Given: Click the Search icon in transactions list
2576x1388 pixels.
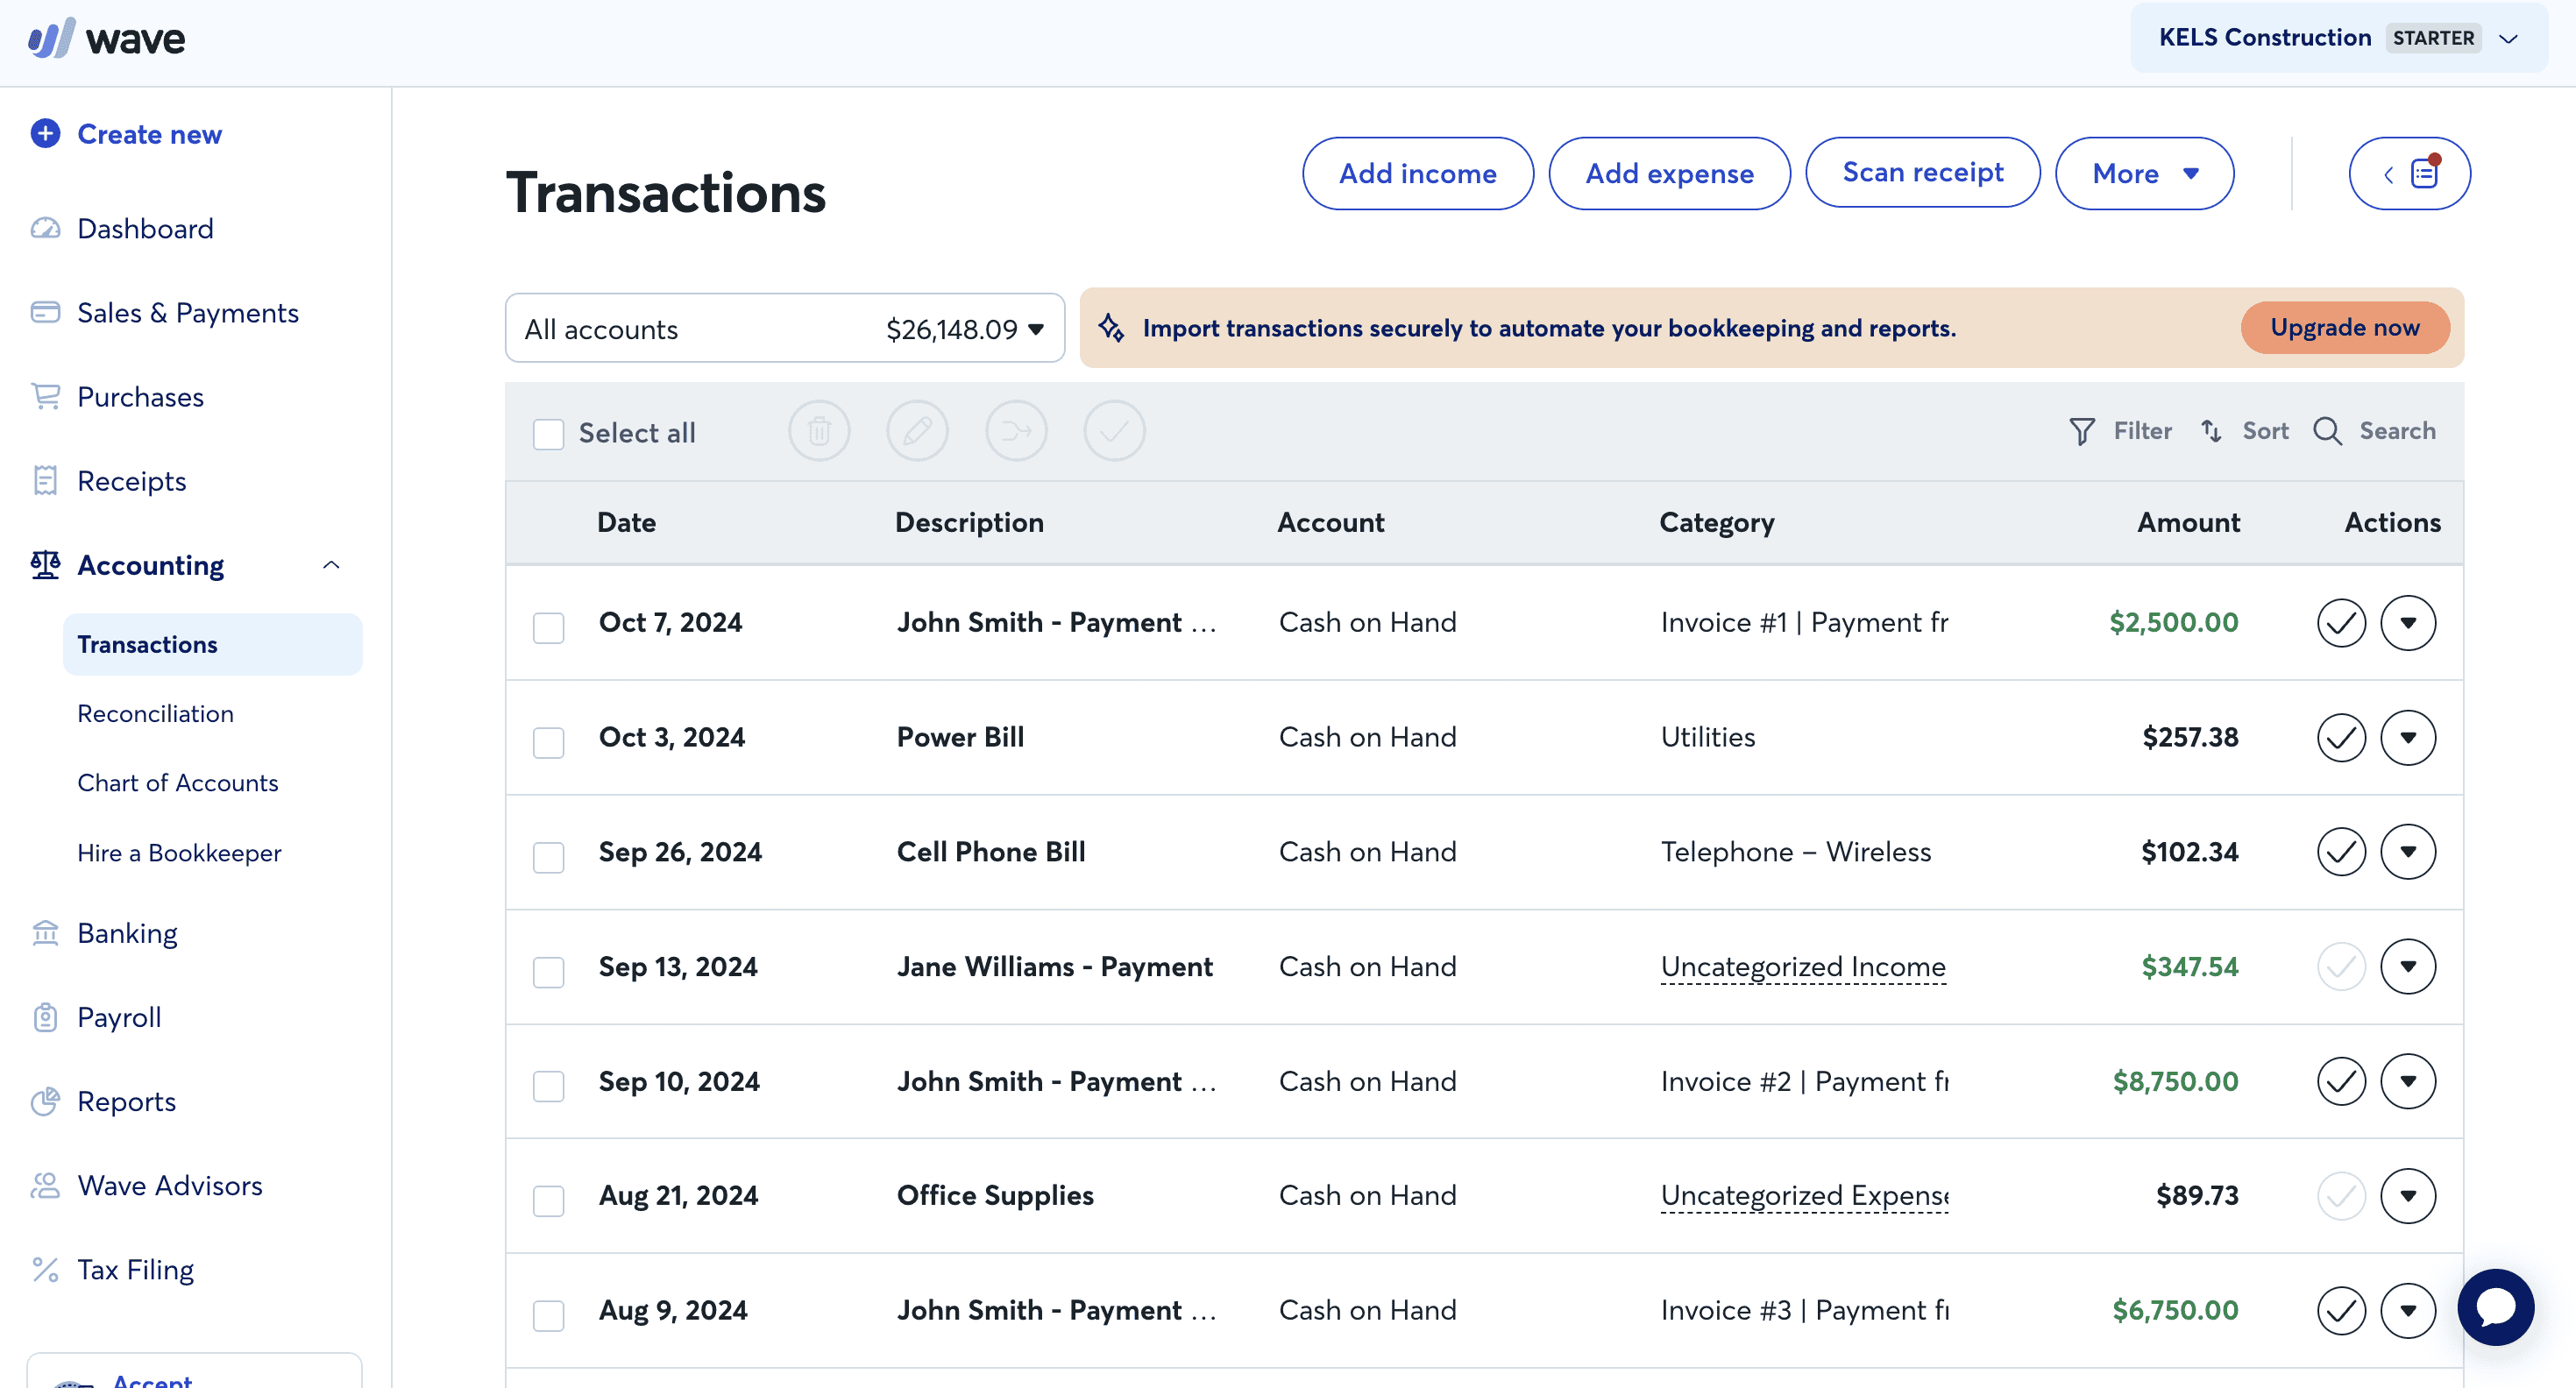Looking at the screenshot, I should click(x=2330, y=431).
